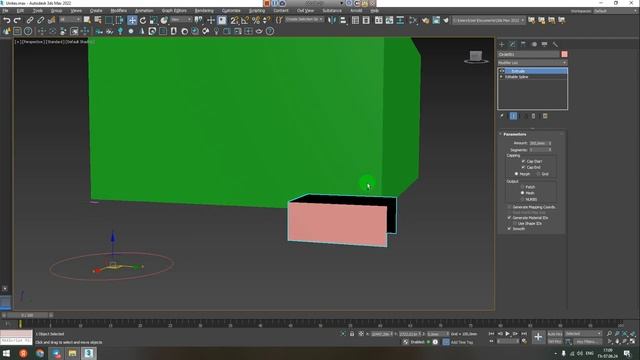Viewport: 640px width, 360px height.
Task: Uncheck the Cap Start checkbox
Action: [x=523, y=161]
